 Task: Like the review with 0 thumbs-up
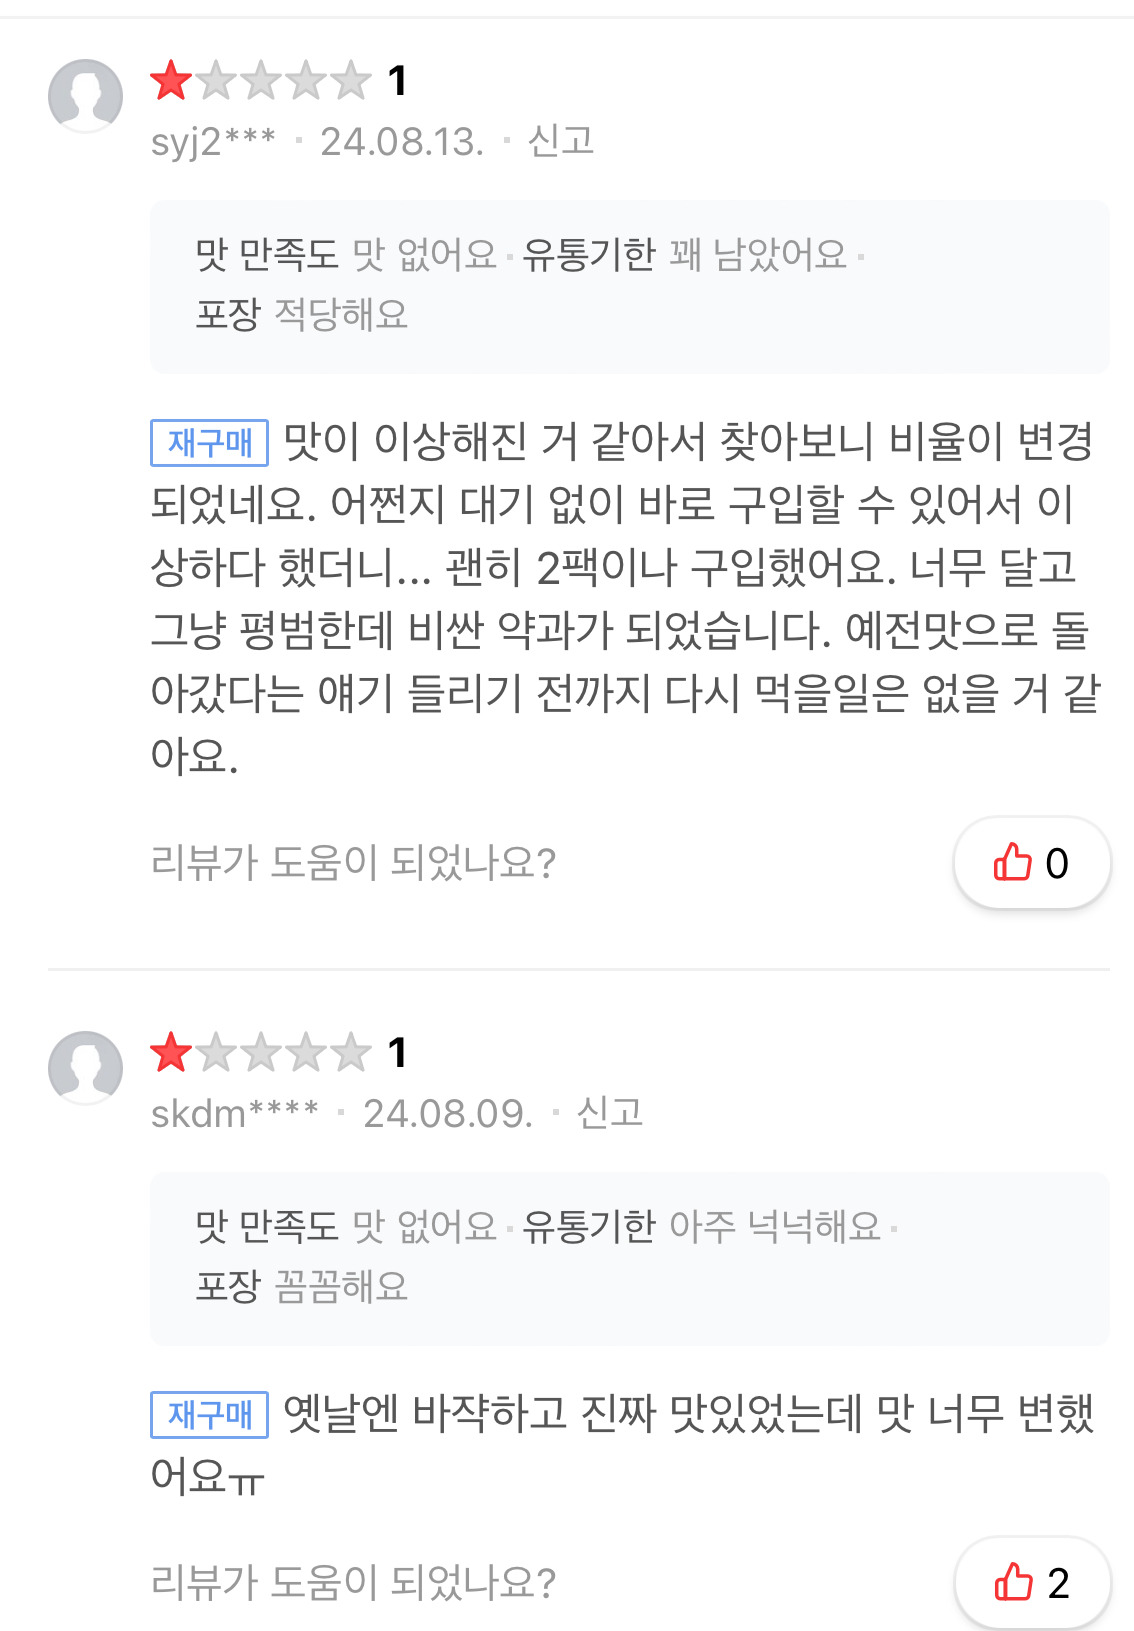(1031, 863)
